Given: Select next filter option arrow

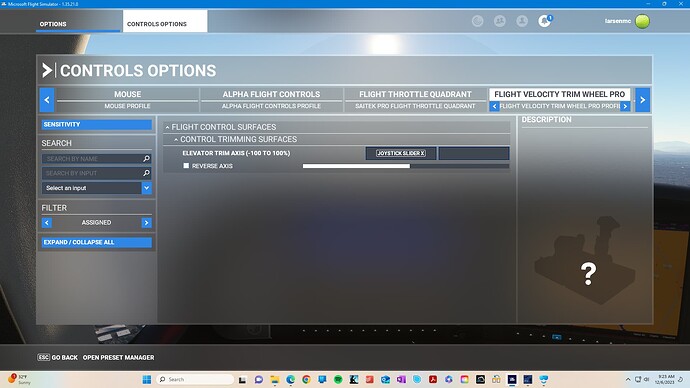Looking at the screenshot, I should click(x=147, y=223).
